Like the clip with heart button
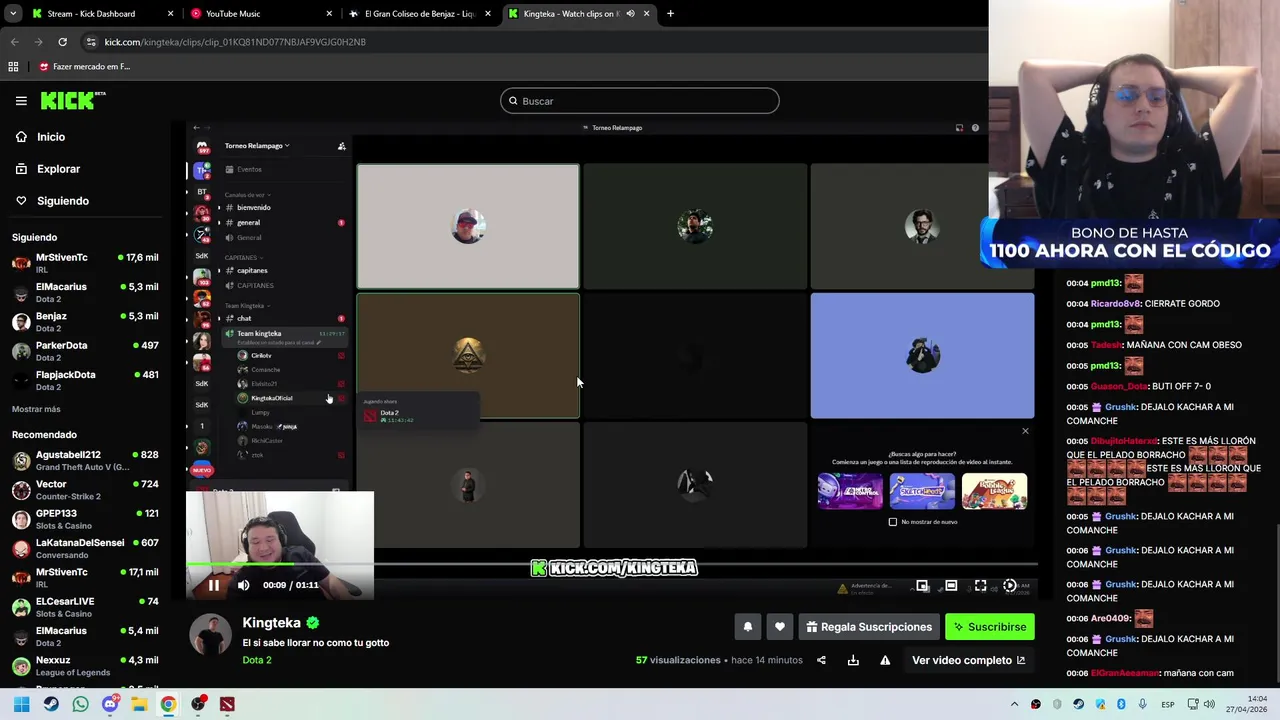The width and height of the screenshot is (1280, 720). (779, 627)
